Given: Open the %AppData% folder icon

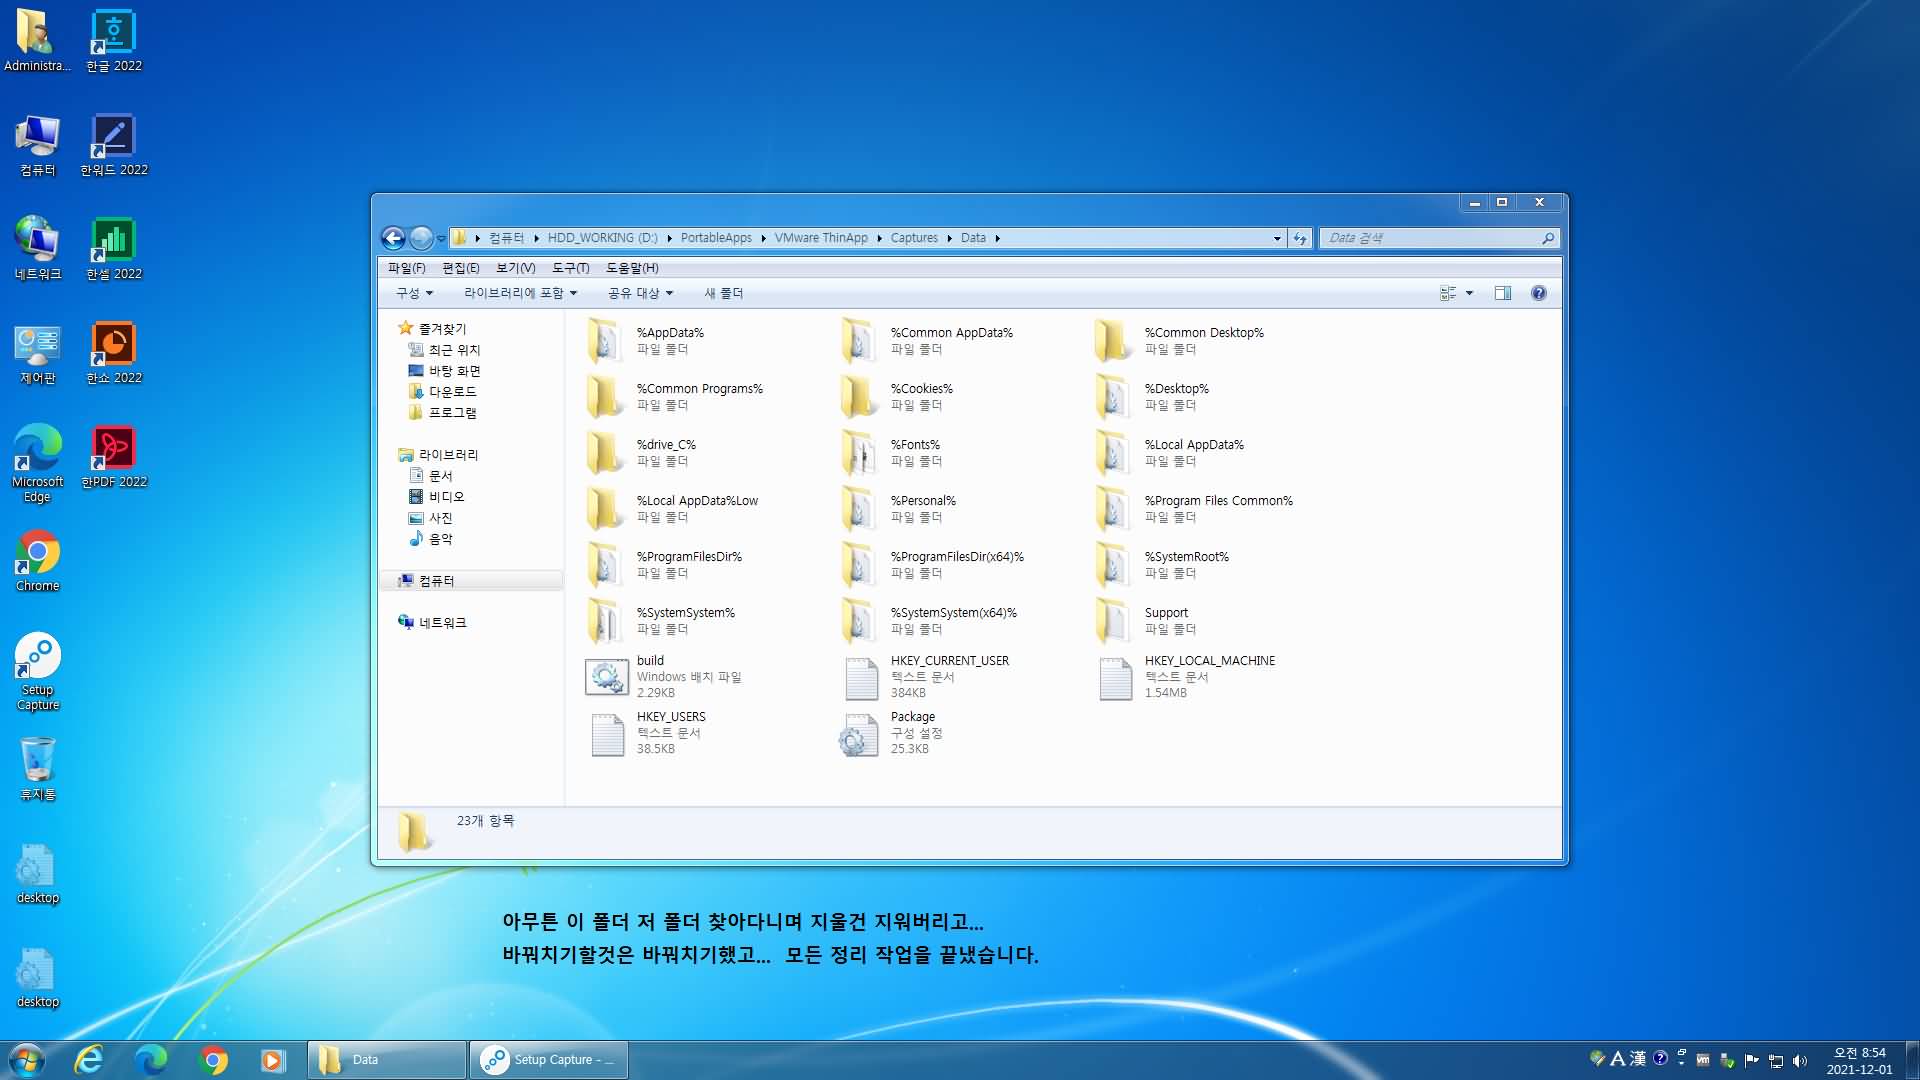Looking at the screenshot, I should [605, 341].
